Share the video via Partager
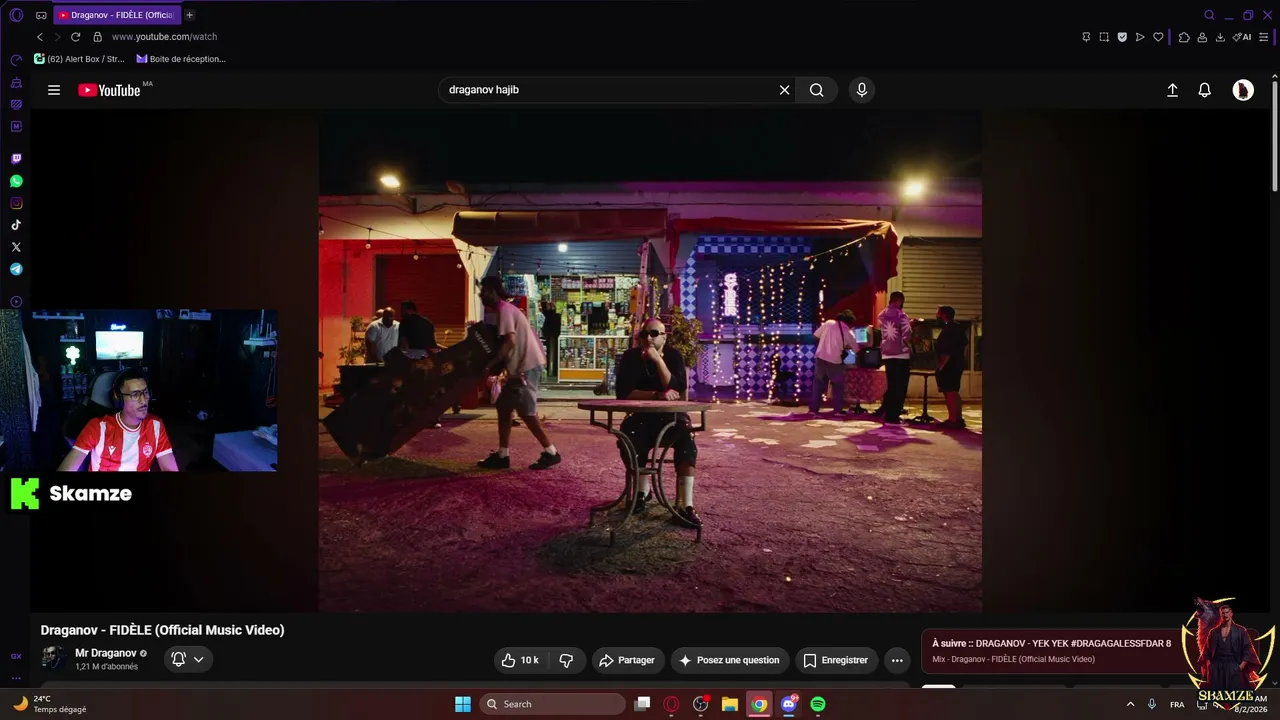Viewport: 1280px width, 720px height. pos(626,660)
